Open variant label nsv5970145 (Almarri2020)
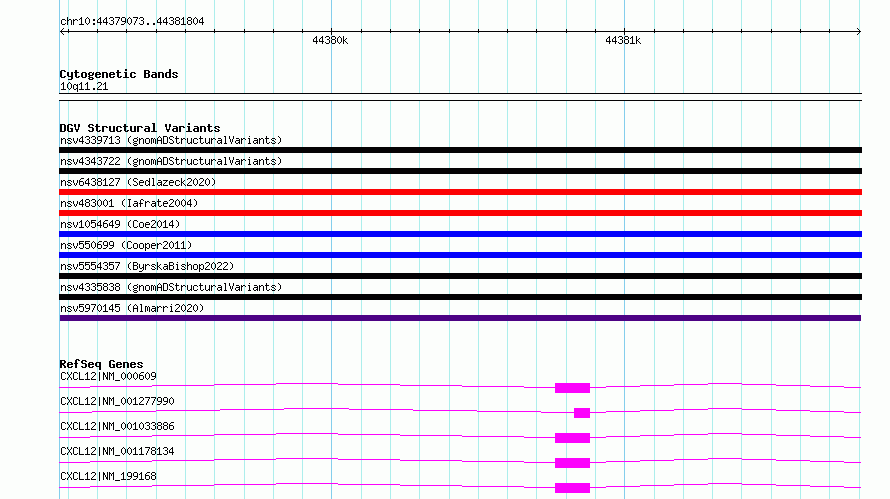This screenshot has height=499, width=890. coord(132,308)
